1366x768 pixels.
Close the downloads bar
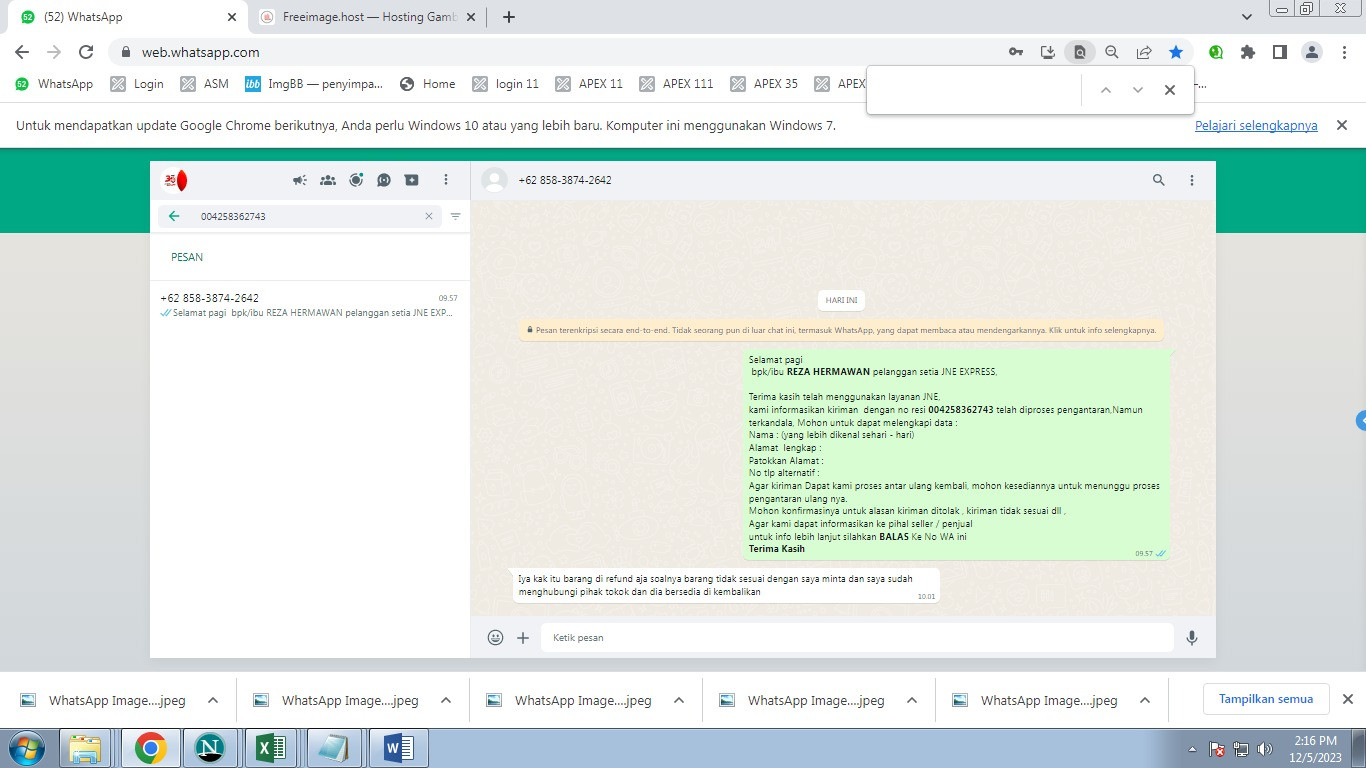point(1347,699)
